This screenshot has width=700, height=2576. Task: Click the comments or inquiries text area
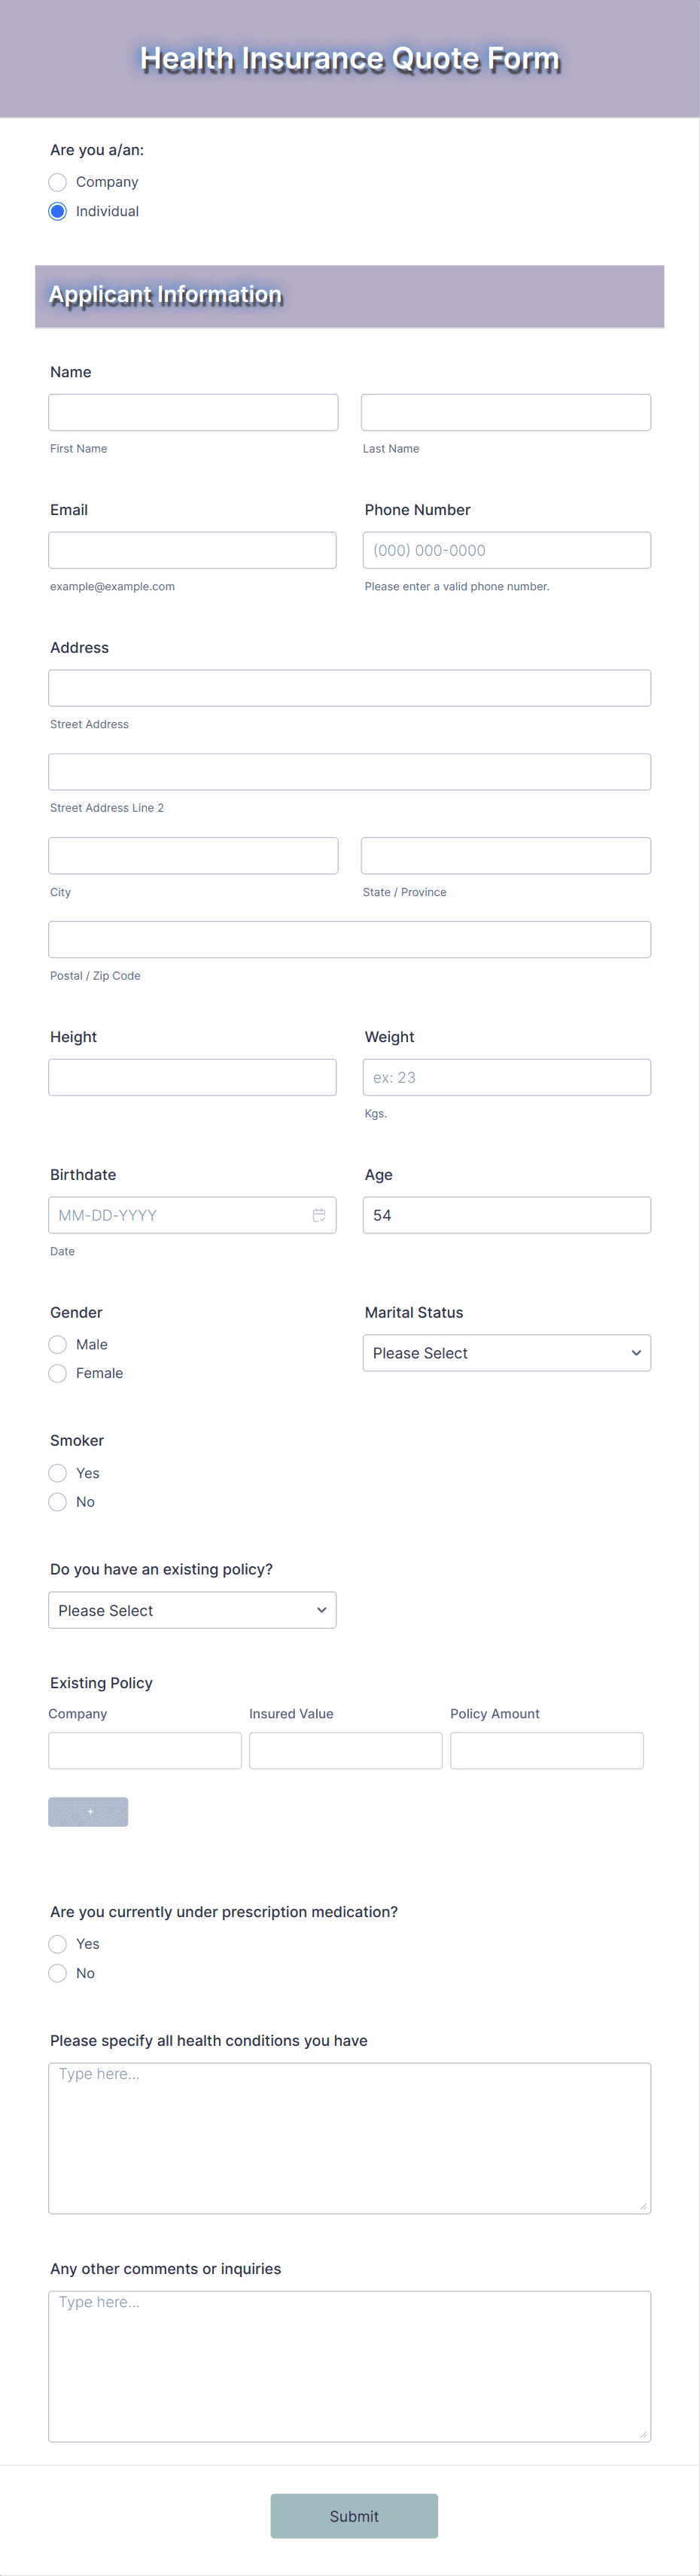[x=349, y=2360]
